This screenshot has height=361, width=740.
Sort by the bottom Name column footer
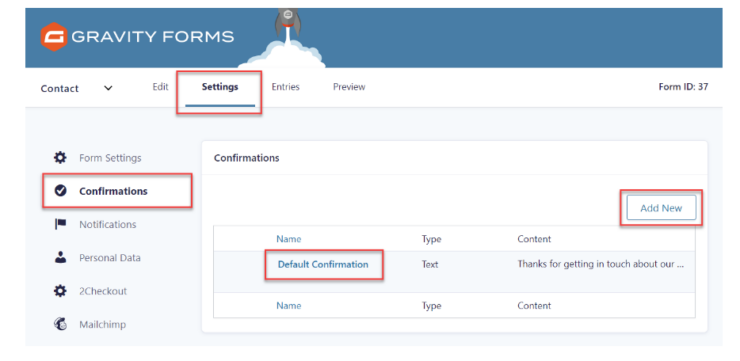pyautogui.click(x=289, y=305)
